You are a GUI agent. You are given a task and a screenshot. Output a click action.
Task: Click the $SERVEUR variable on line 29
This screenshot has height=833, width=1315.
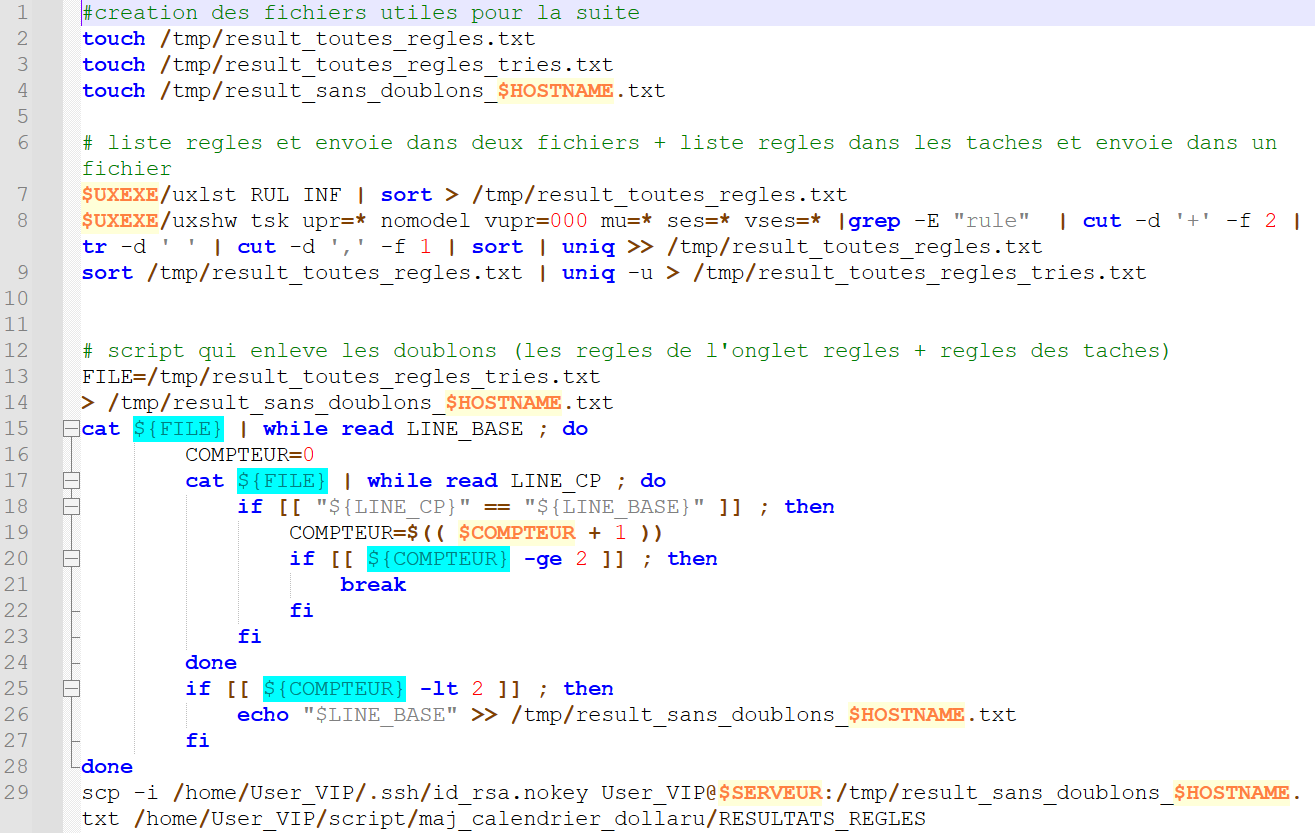coord(770,793)
